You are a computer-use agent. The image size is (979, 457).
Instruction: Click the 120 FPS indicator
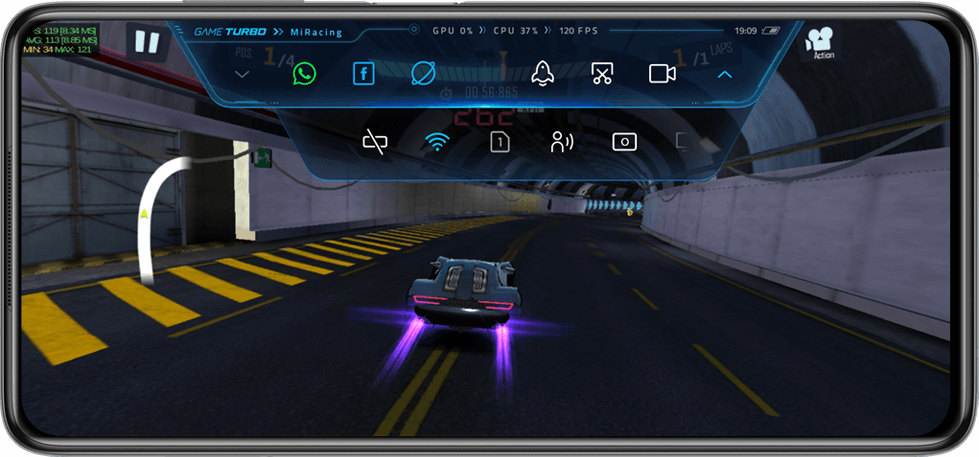point(579,31)
